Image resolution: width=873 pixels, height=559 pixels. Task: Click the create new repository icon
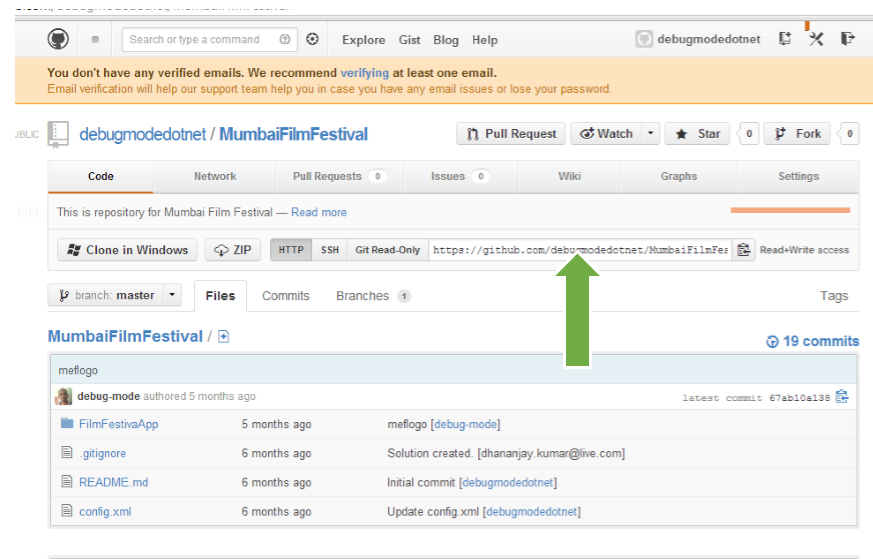tap(785, 39)
